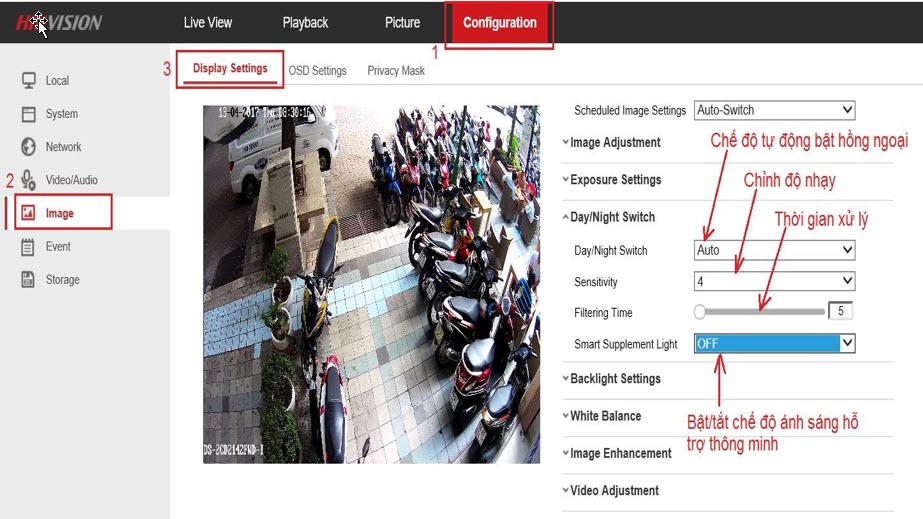Open the OSD Settings tab

(317, 71)
